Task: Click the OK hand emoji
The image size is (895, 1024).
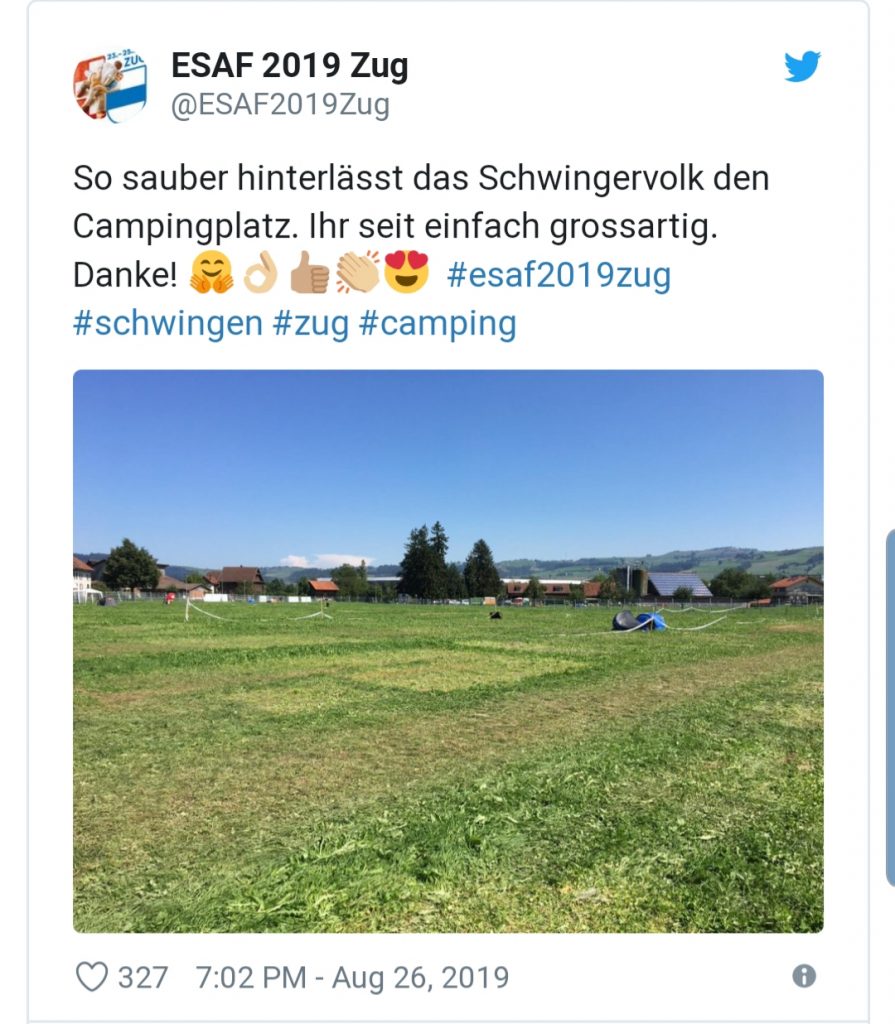Action: [x=261, y=272]
